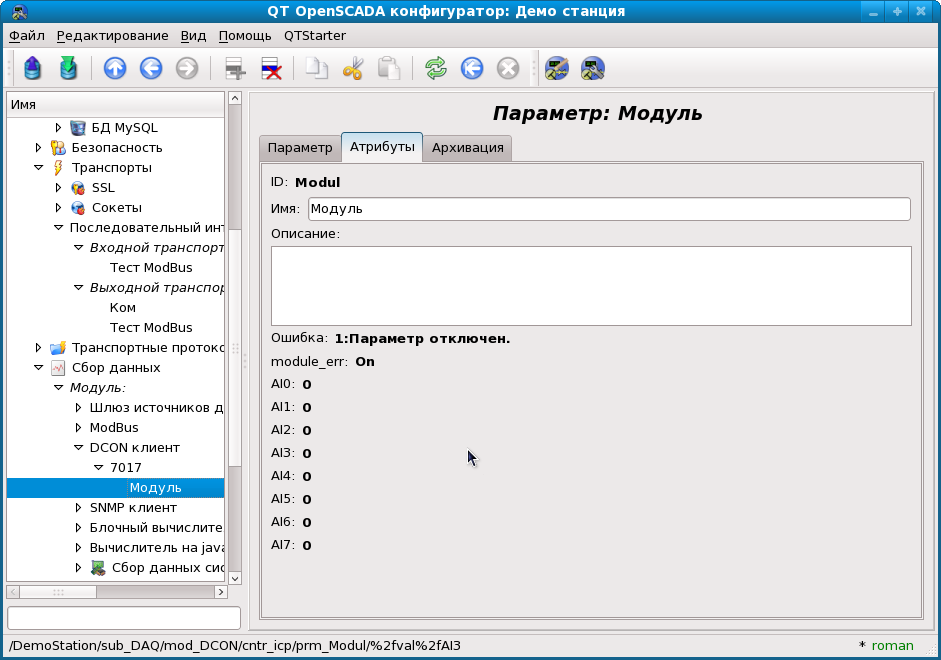Image resolution: width=941 pixels, height=660 pixels.
Task: Click the delete item icon with red X
Action: [x=271, y=68]
